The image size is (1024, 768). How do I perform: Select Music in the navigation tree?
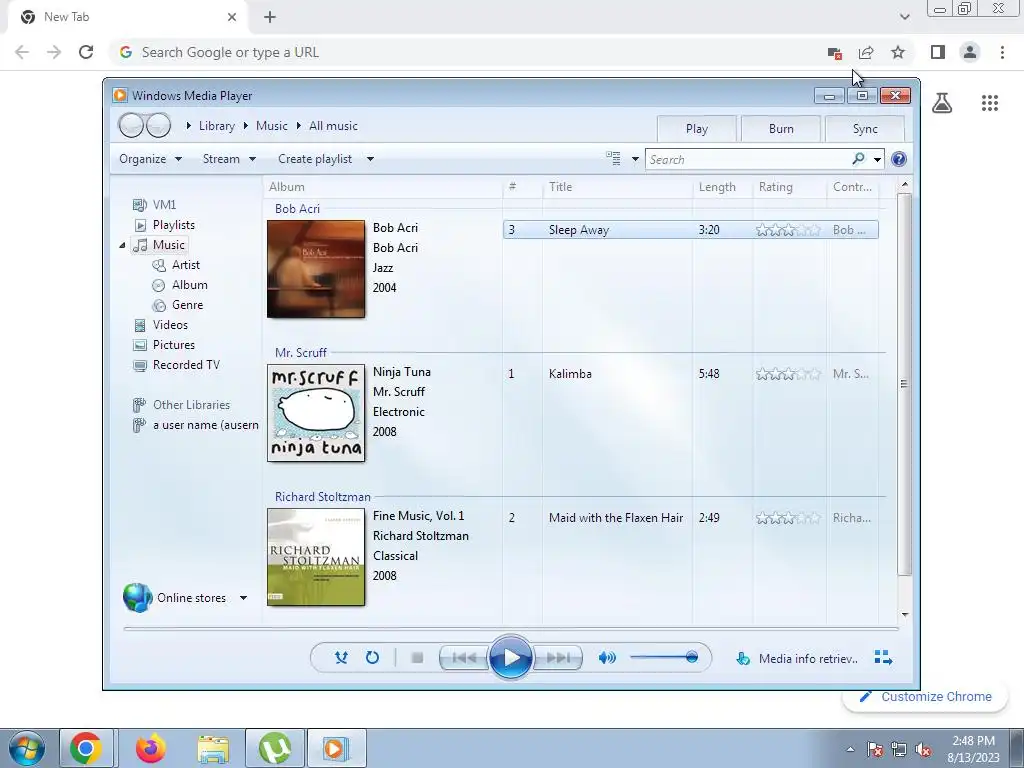point(168,245)
